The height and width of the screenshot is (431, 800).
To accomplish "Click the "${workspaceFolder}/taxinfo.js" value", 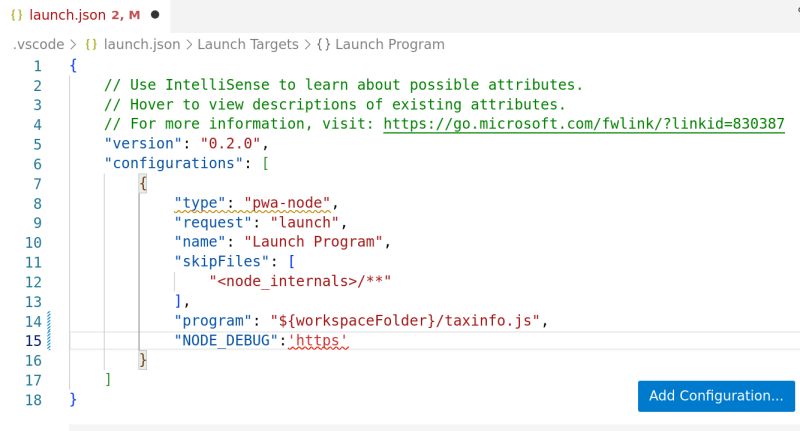I will (406, 321).
